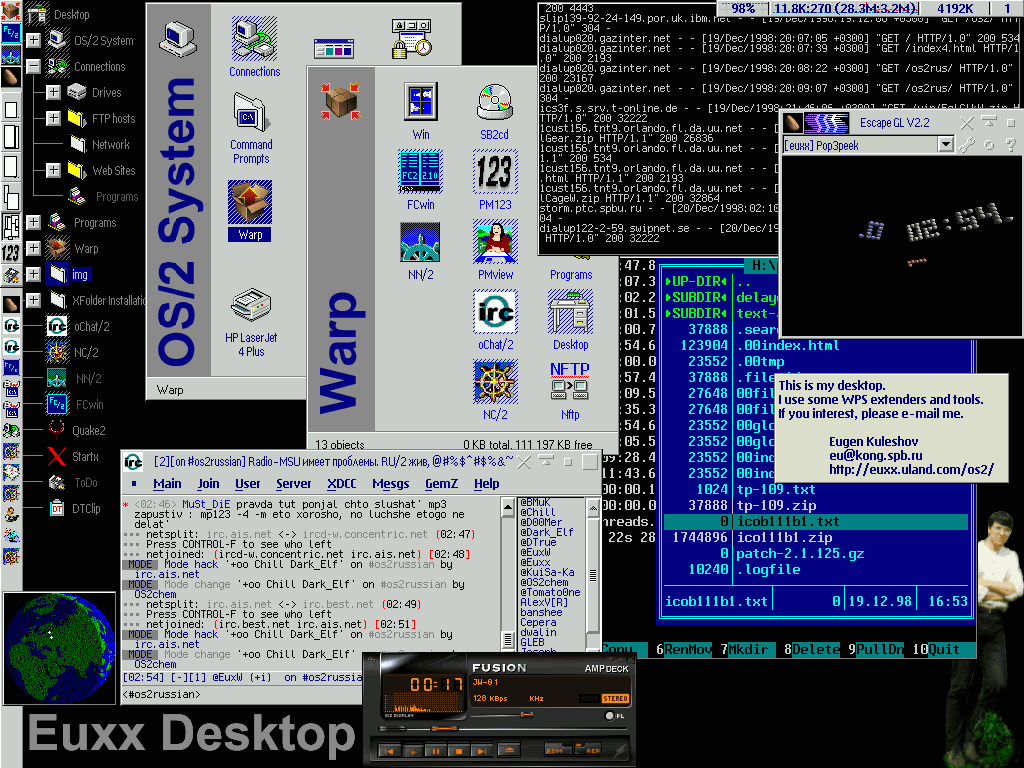Open oChat/2 irc icon in Warp folder window
1024x768 pixels.
coord(495,312)
